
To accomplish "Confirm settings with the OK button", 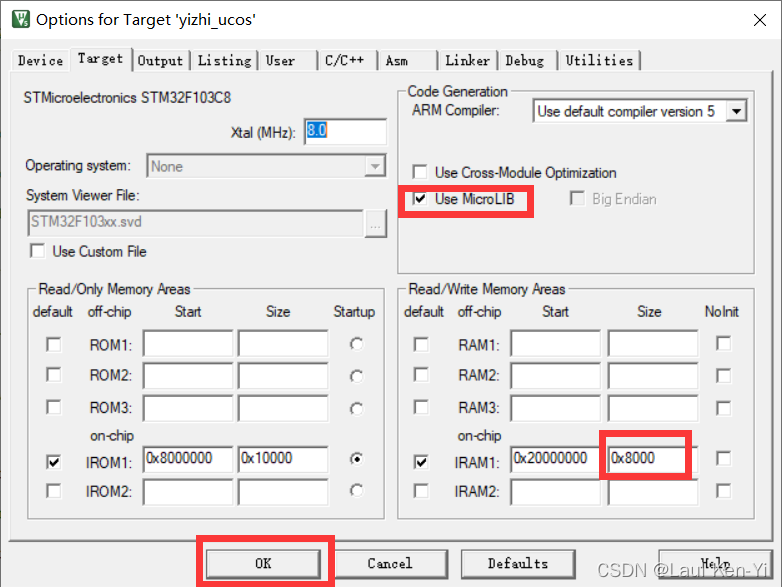I will (x=263, y=564).
